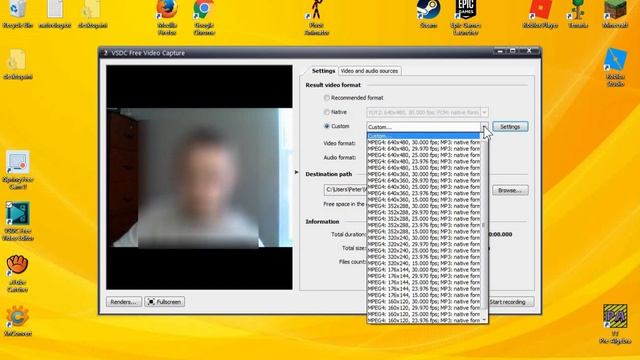Viewport: 640px width, 360px height.
Task: Open the Minecraft desktop shortcut
Action: [615, 14]
